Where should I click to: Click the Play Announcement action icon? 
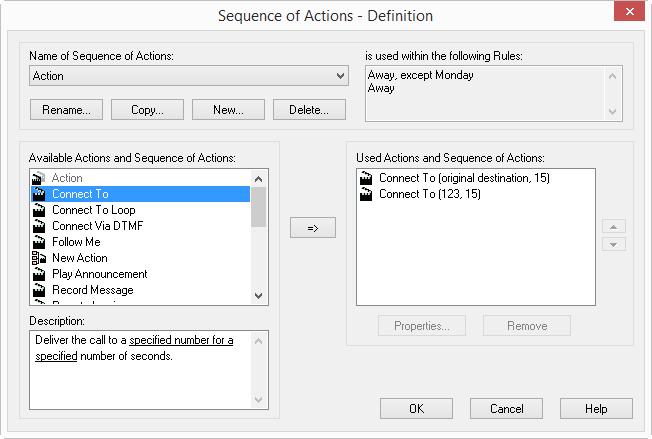tap(39, 274)
